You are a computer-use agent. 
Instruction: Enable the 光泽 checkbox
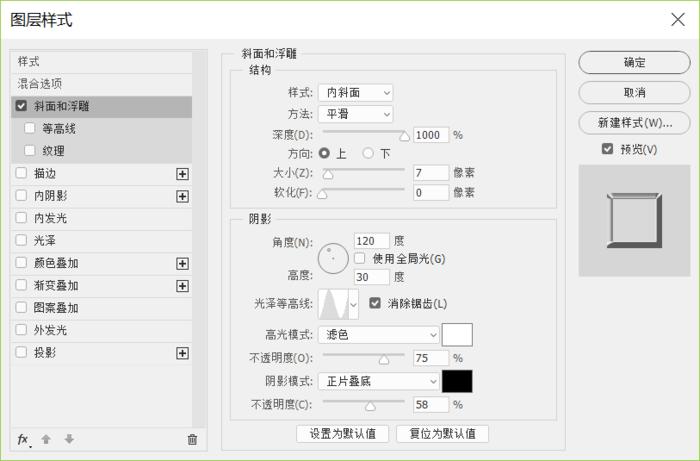tap(21, 240)
